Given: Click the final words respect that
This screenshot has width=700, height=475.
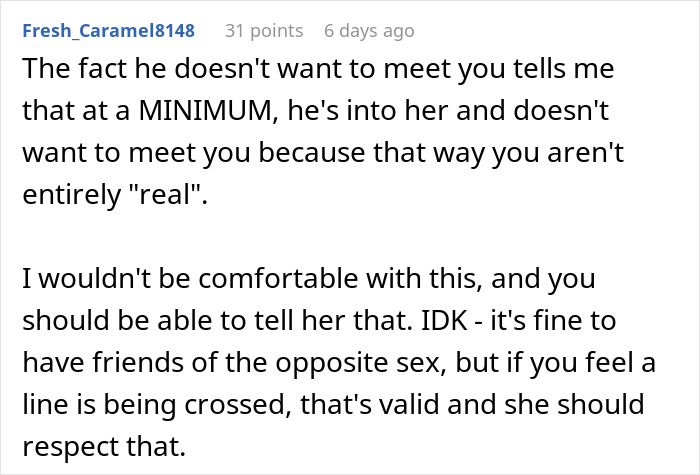Looking at the screenshot, I should coord(104,446).
